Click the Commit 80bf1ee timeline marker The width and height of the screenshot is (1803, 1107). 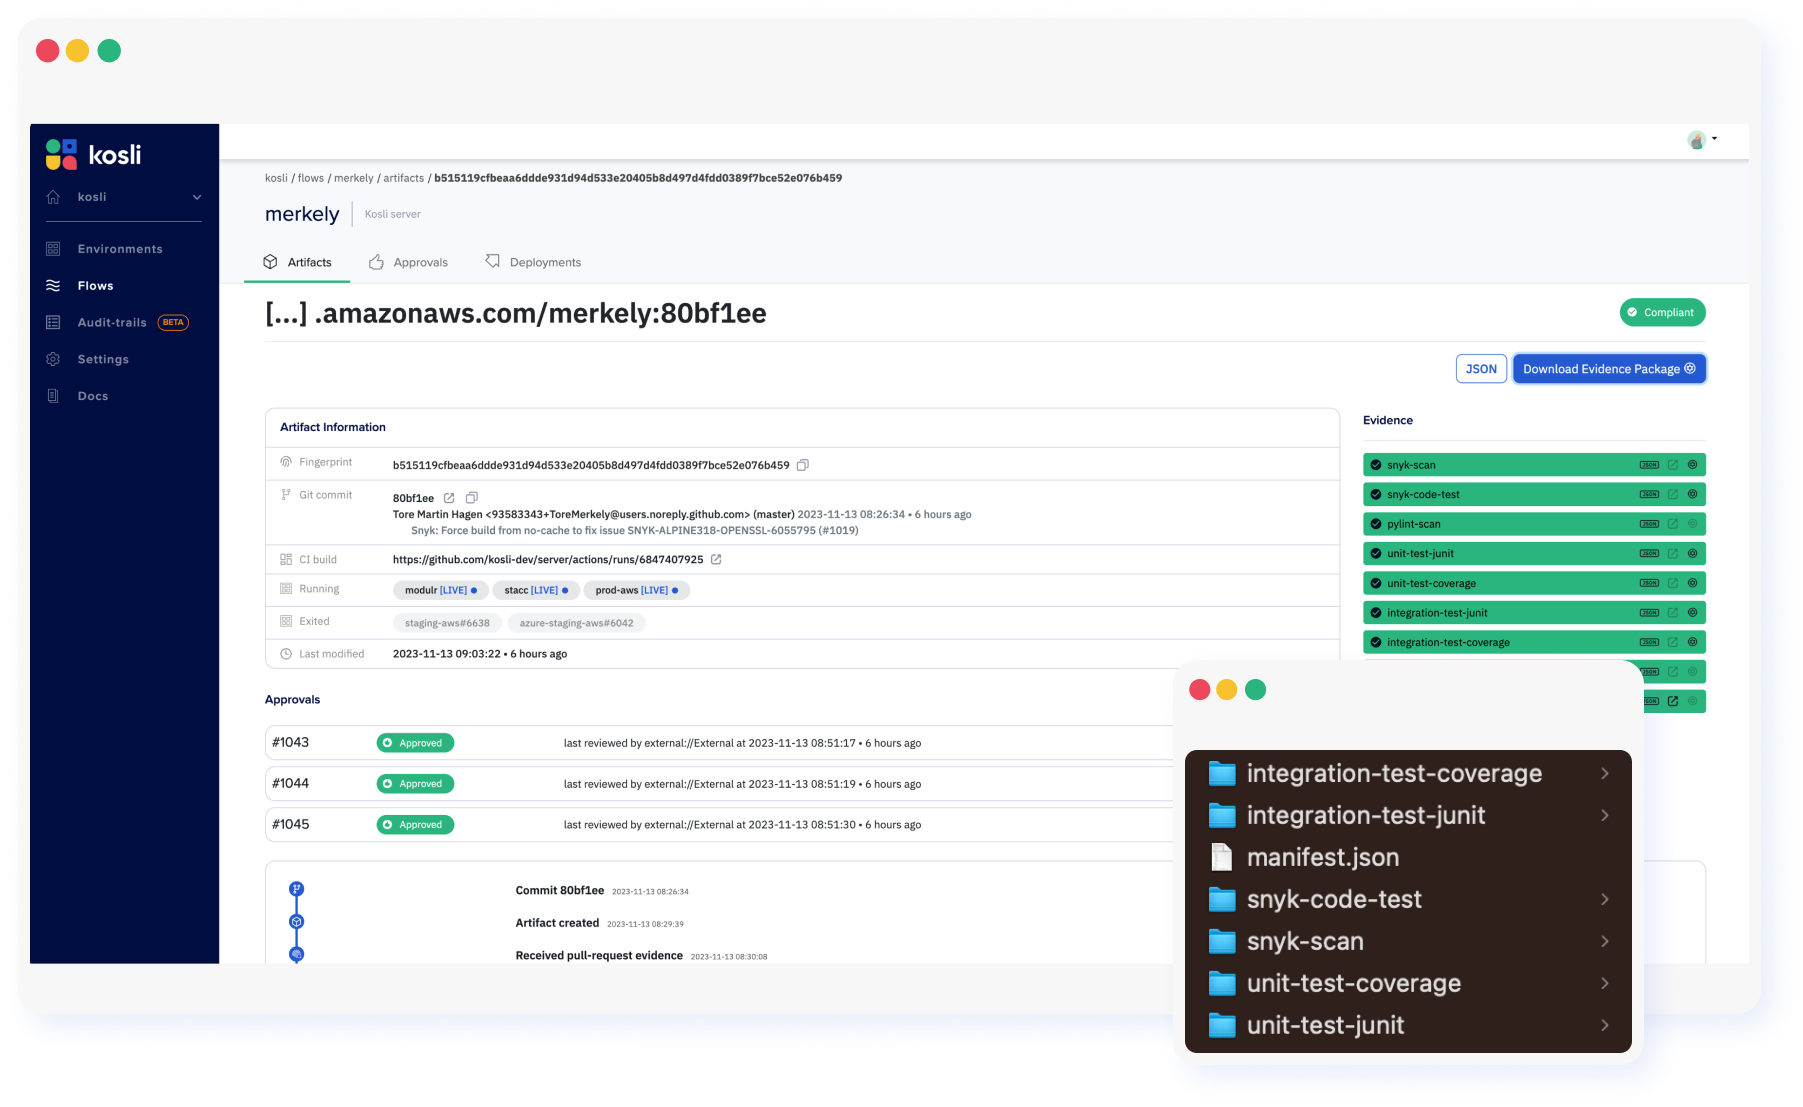coord(296,889)
